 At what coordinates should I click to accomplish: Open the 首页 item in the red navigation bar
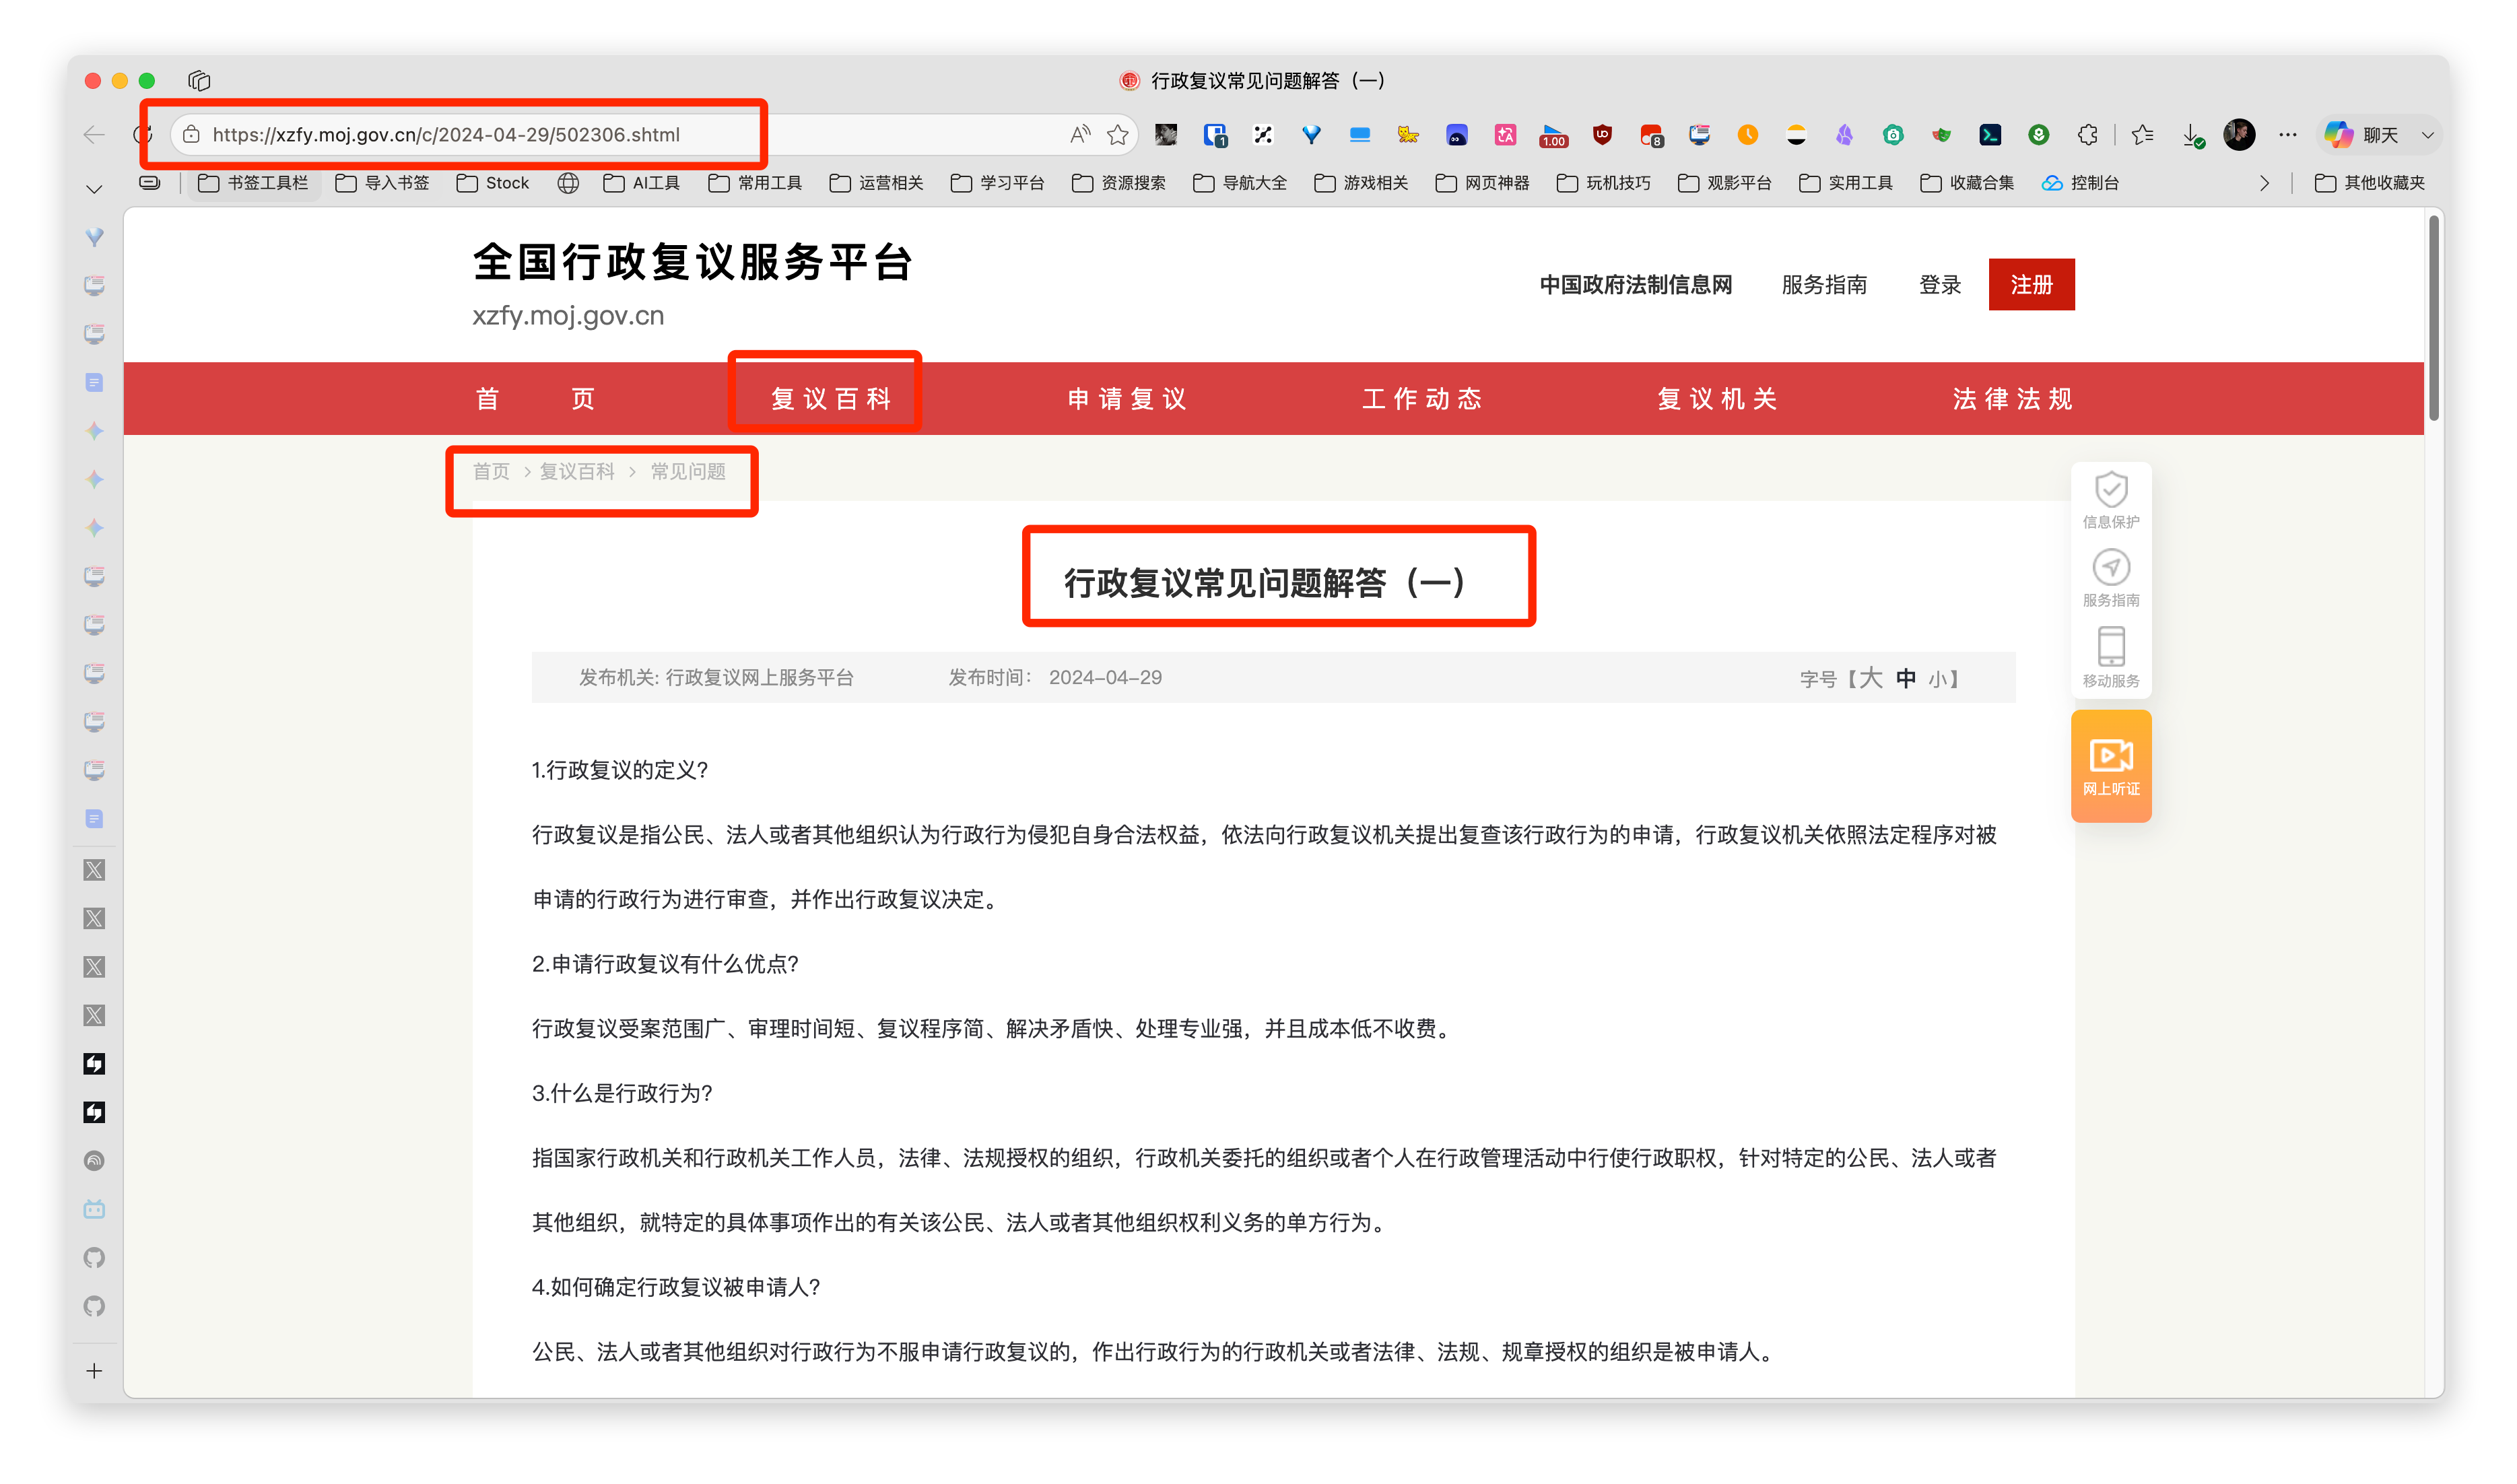point(535,399)
